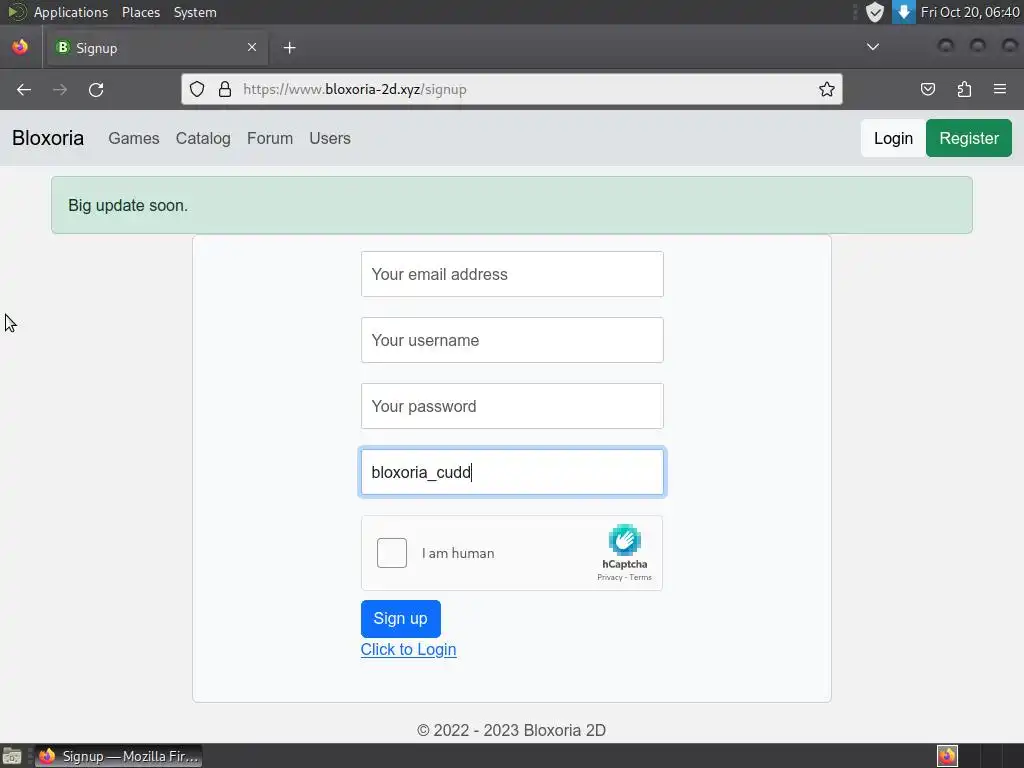The image size is (1024, 768).
Task: Select the Signup tab
Action: pos(157,48)
